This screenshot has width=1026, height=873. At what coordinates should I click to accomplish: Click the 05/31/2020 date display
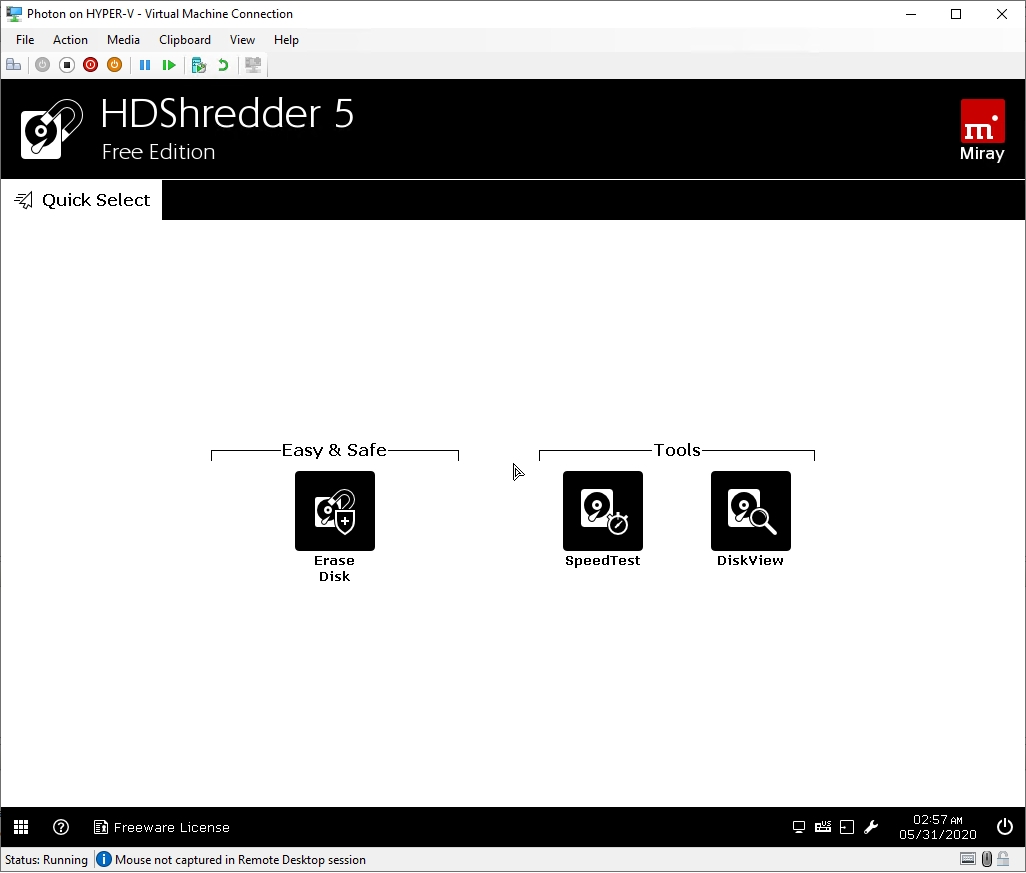[938, 834]
